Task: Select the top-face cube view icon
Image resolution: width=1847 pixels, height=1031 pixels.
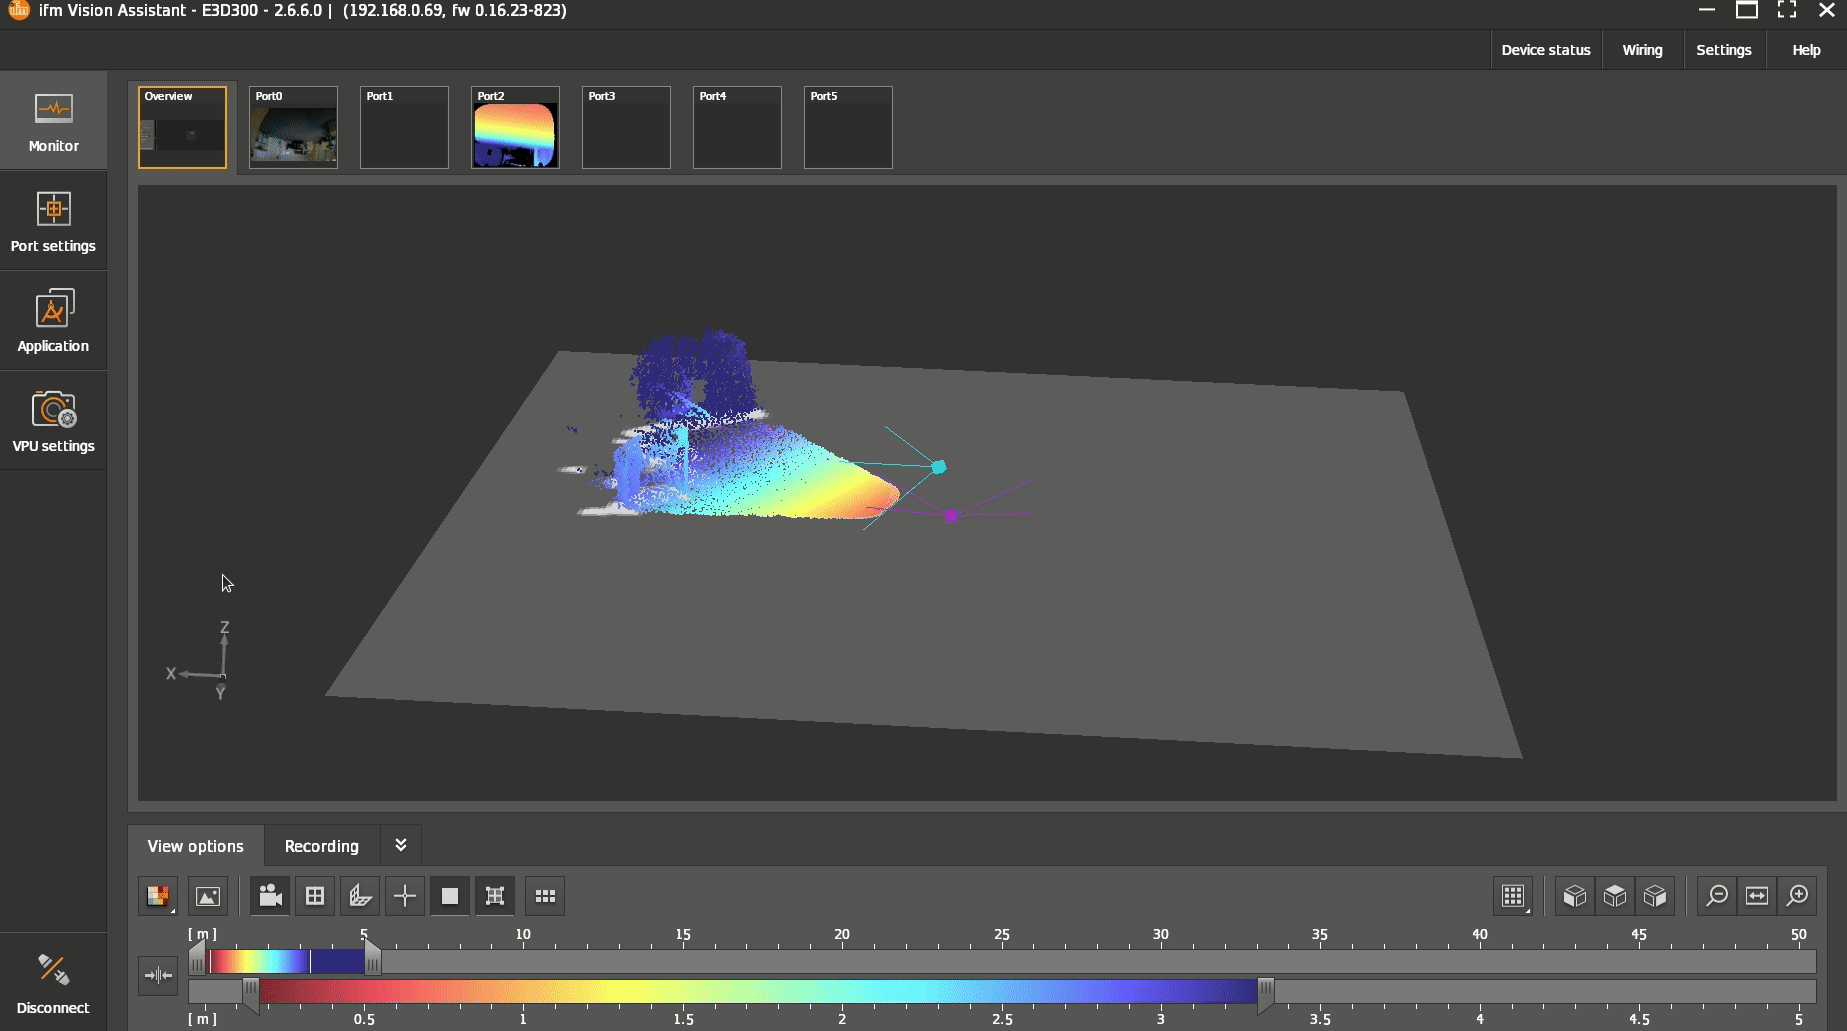Action: pos(1615,896)
